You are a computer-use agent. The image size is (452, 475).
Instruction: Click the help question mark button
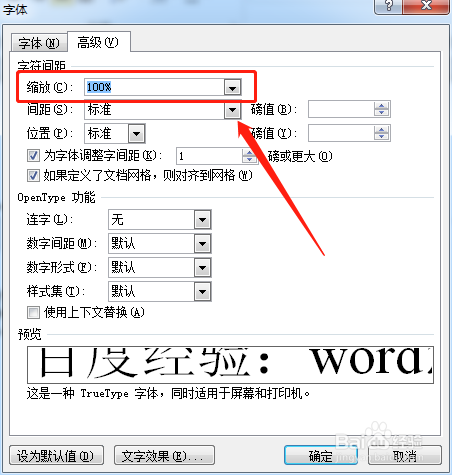point(388,6)
